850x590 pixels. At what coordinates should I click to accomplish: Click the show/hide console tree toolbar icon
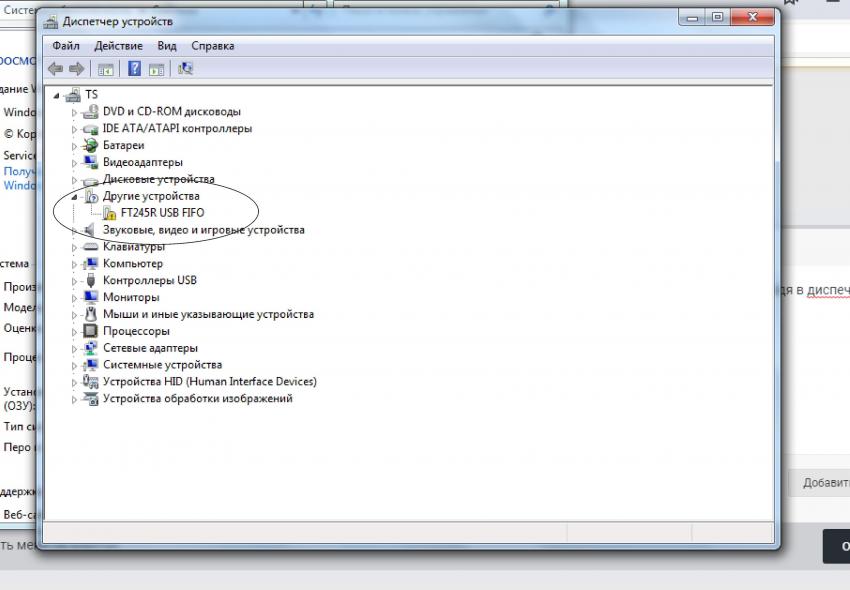[105, 69]
